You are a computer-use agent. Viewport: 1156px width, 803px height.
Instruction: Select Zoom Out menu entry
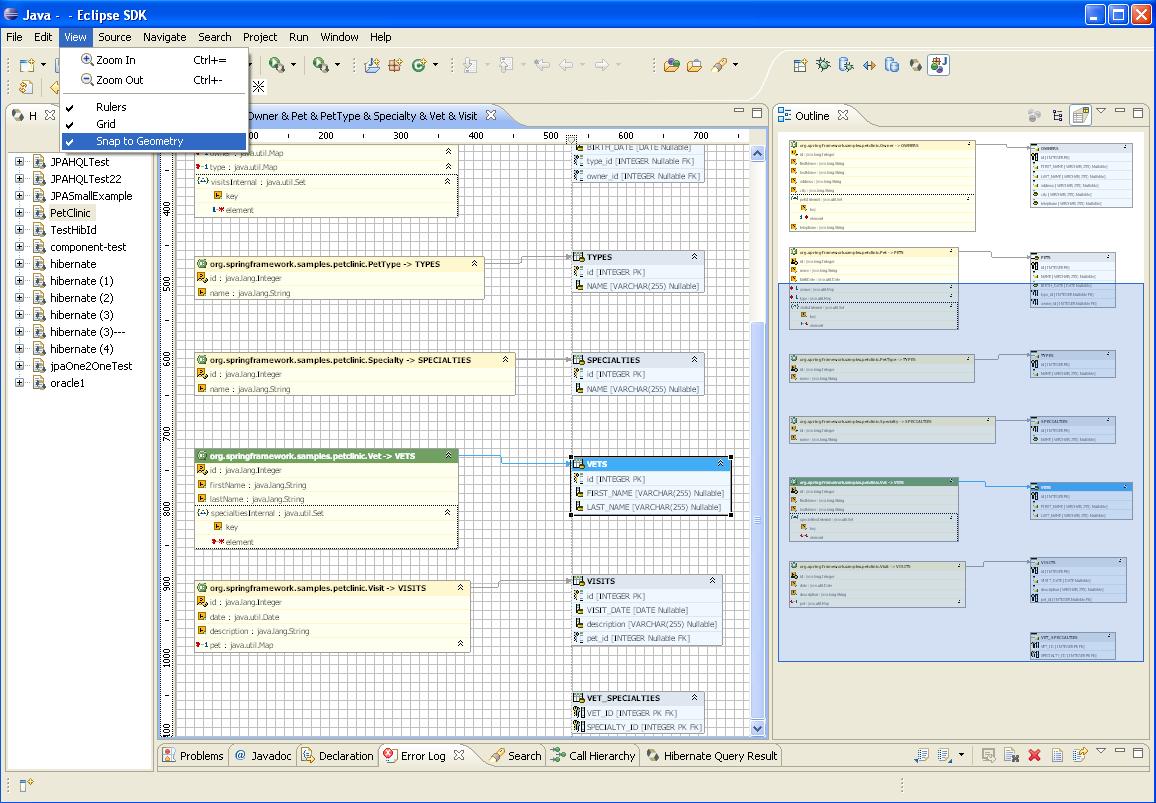coord(119,80)
